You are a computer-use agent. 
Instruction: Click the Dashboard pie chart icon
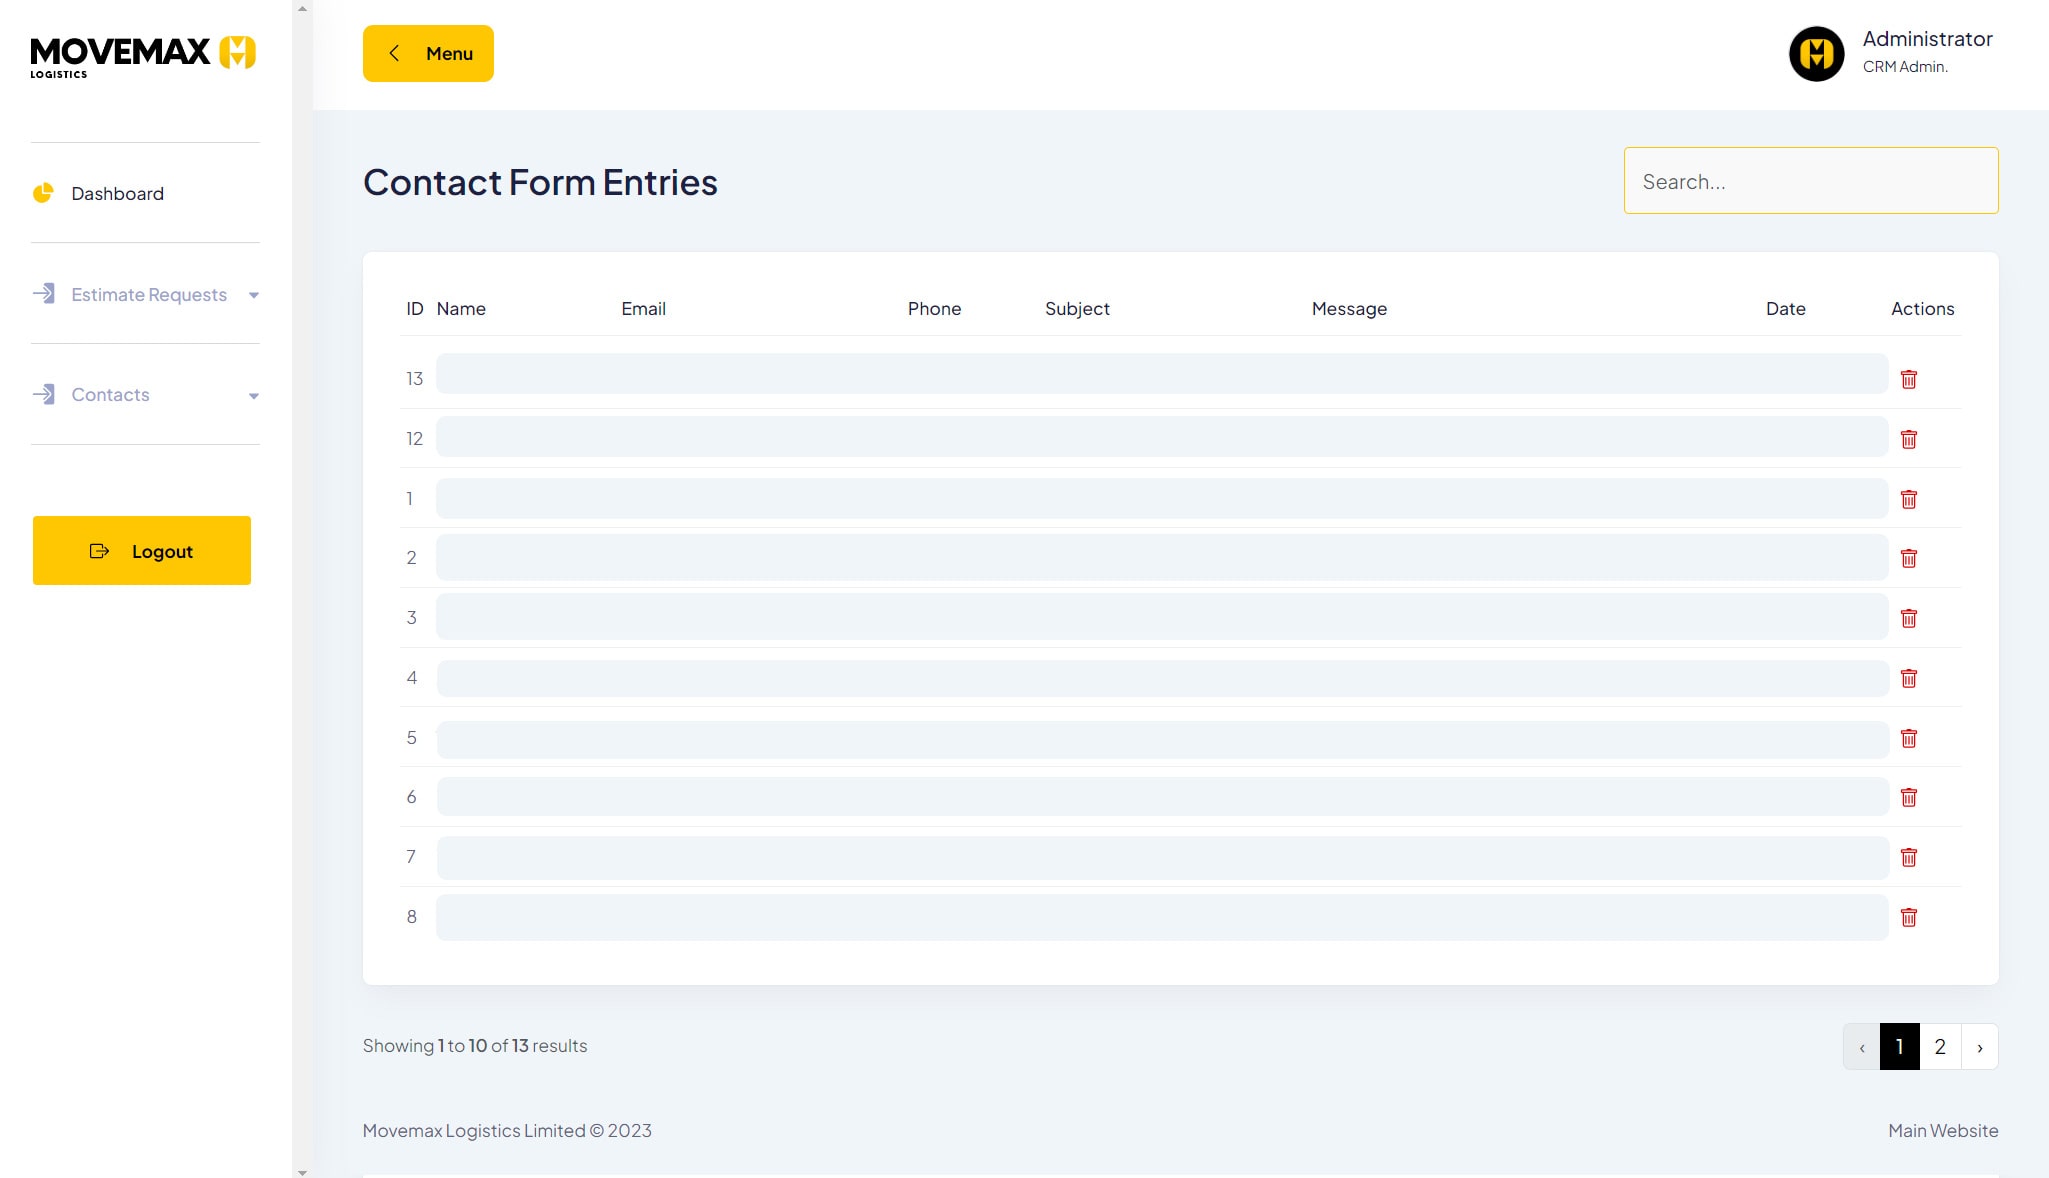(x=43, y=193)
